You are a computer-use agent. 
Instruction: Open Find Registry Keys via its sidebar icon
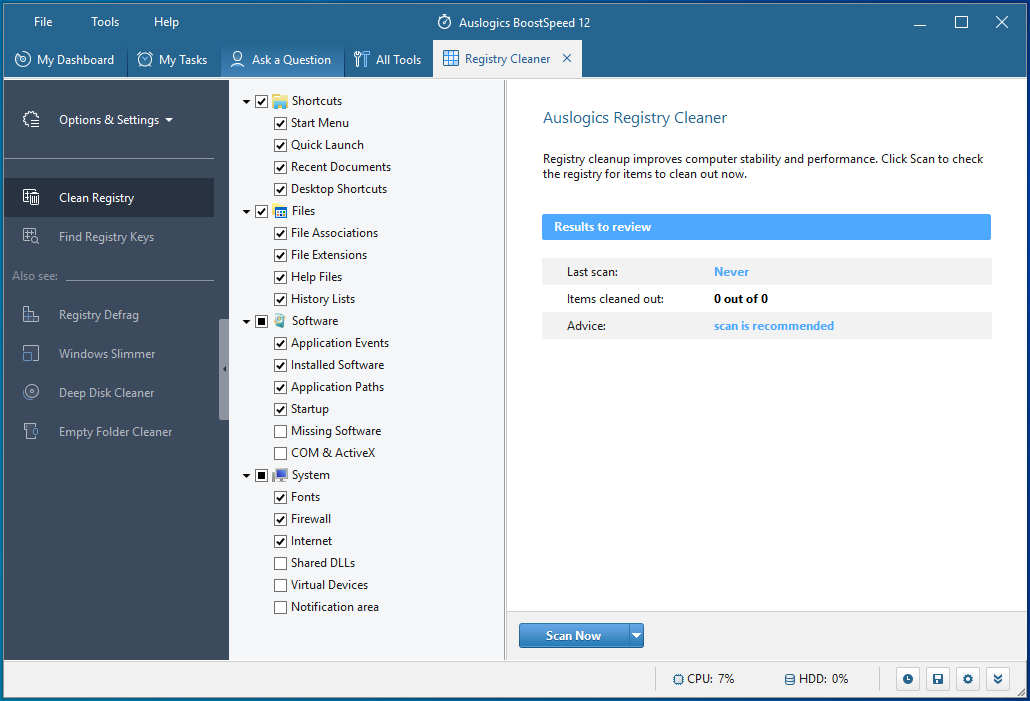(x=29, y=236)
